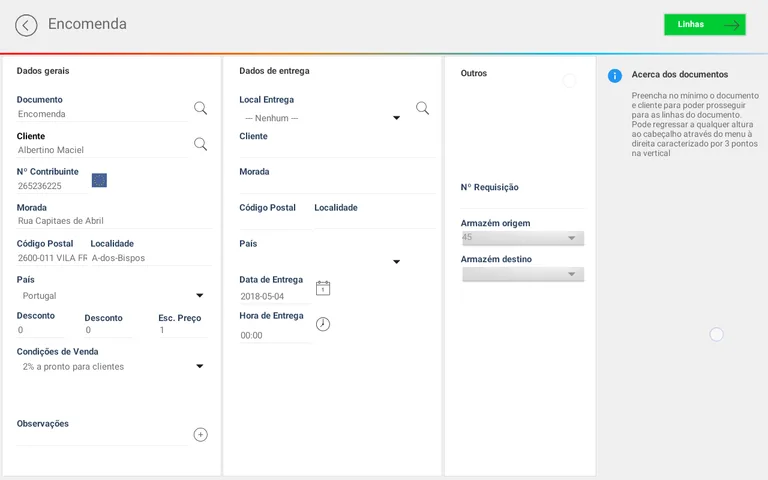Add Observações with the plus icon
Viewport: 768px width, 480px height.
[x=200, y=434]
